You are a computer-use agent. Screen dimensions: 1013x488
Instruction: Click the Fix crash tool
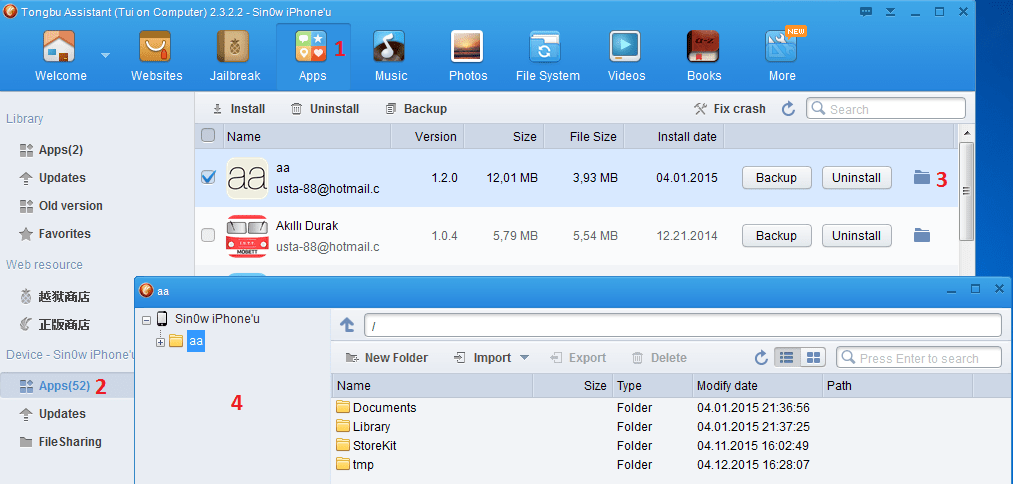tap(729, 109)
